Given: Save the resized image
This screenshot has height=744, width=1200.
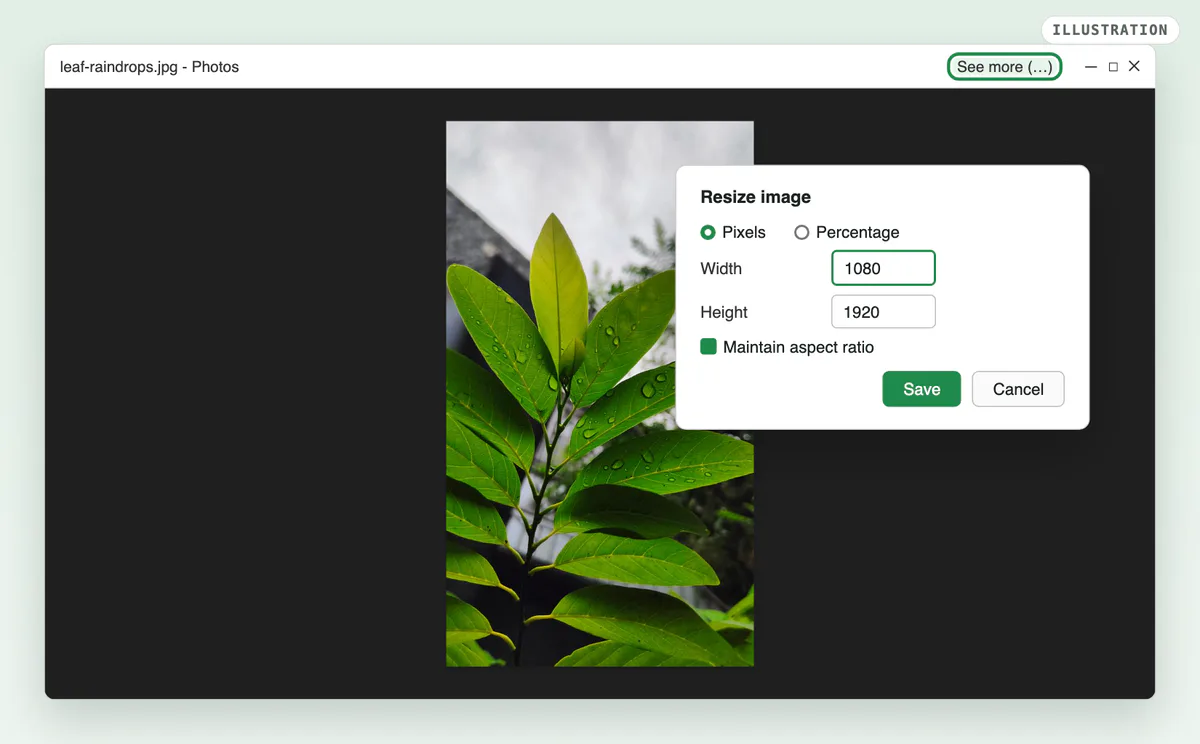Looking at the screenshot, I should [x=921, y=389].
